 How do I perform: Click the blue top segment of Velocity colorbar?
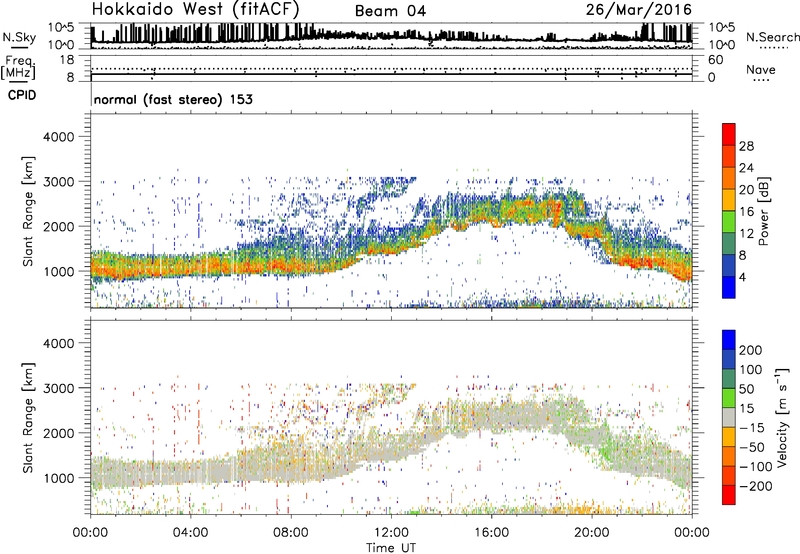click(x=729, y=340)
